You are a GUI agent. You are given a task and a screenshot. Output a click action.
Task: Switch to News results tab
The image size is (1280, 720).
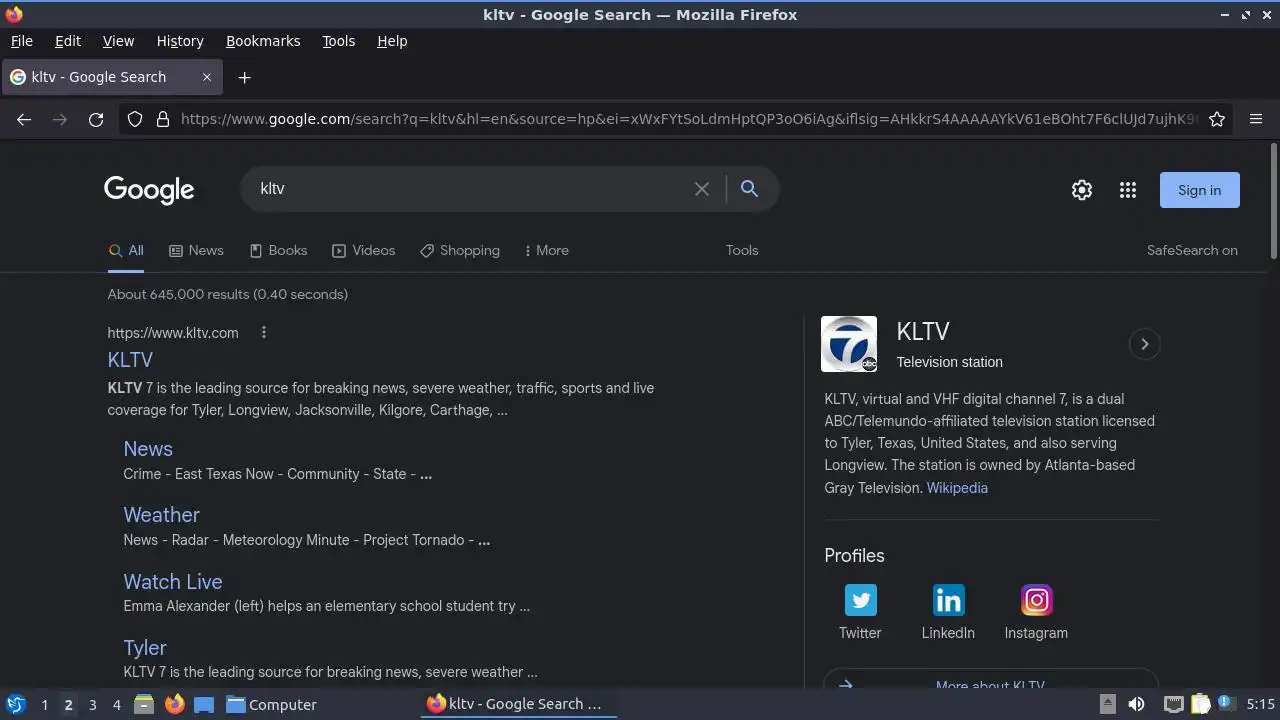click(196, 251)
